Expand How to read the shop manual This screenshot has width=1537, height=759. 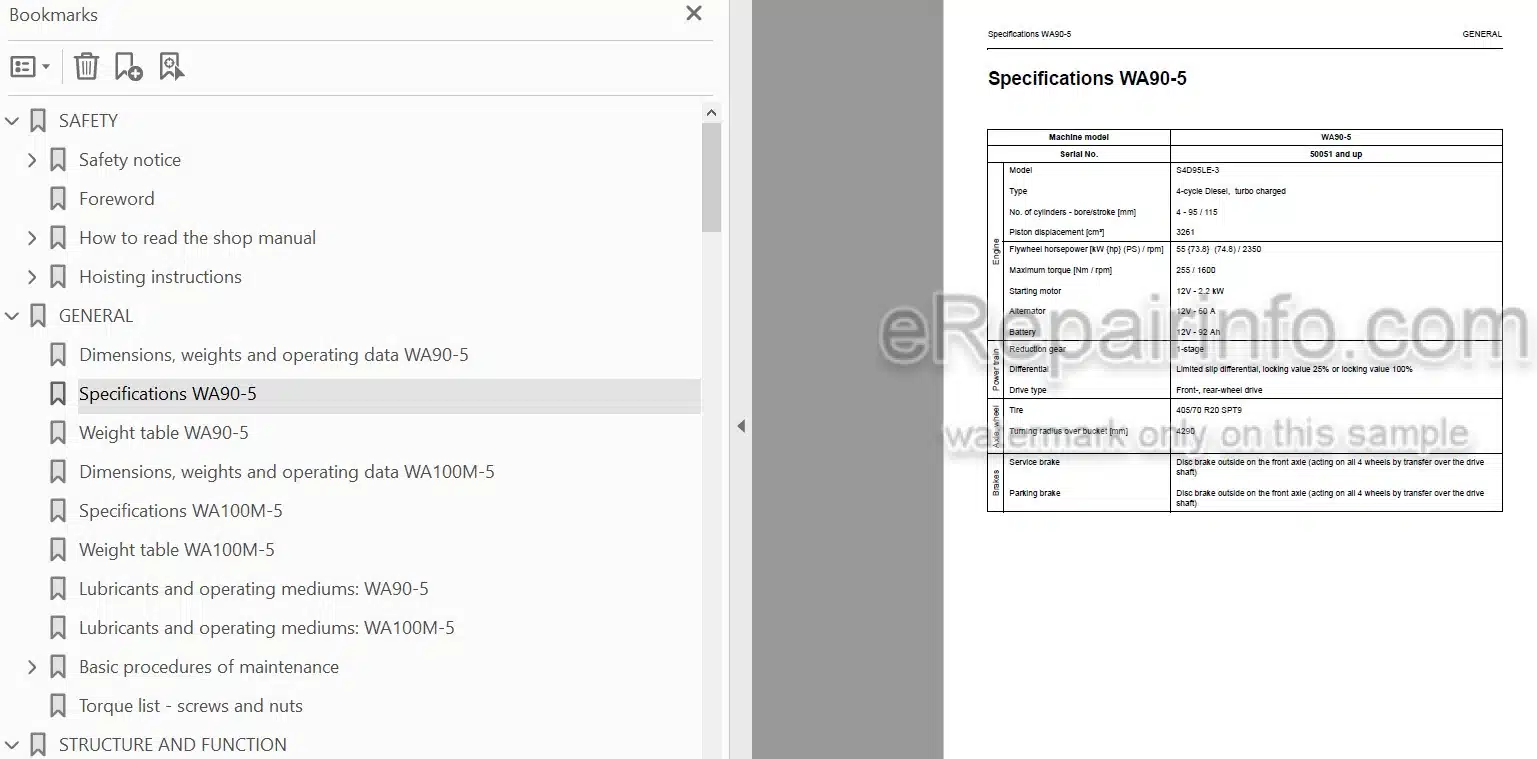click(x=32, y=238)
